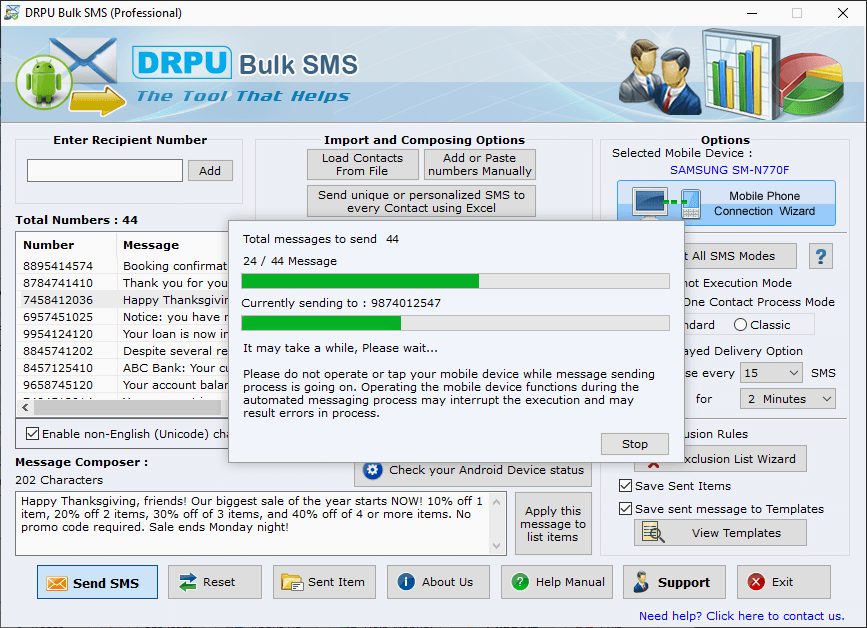Click the All SMS Modes button
The height and width of the screenshot is (628, 867).
click(x=738, y=256)
